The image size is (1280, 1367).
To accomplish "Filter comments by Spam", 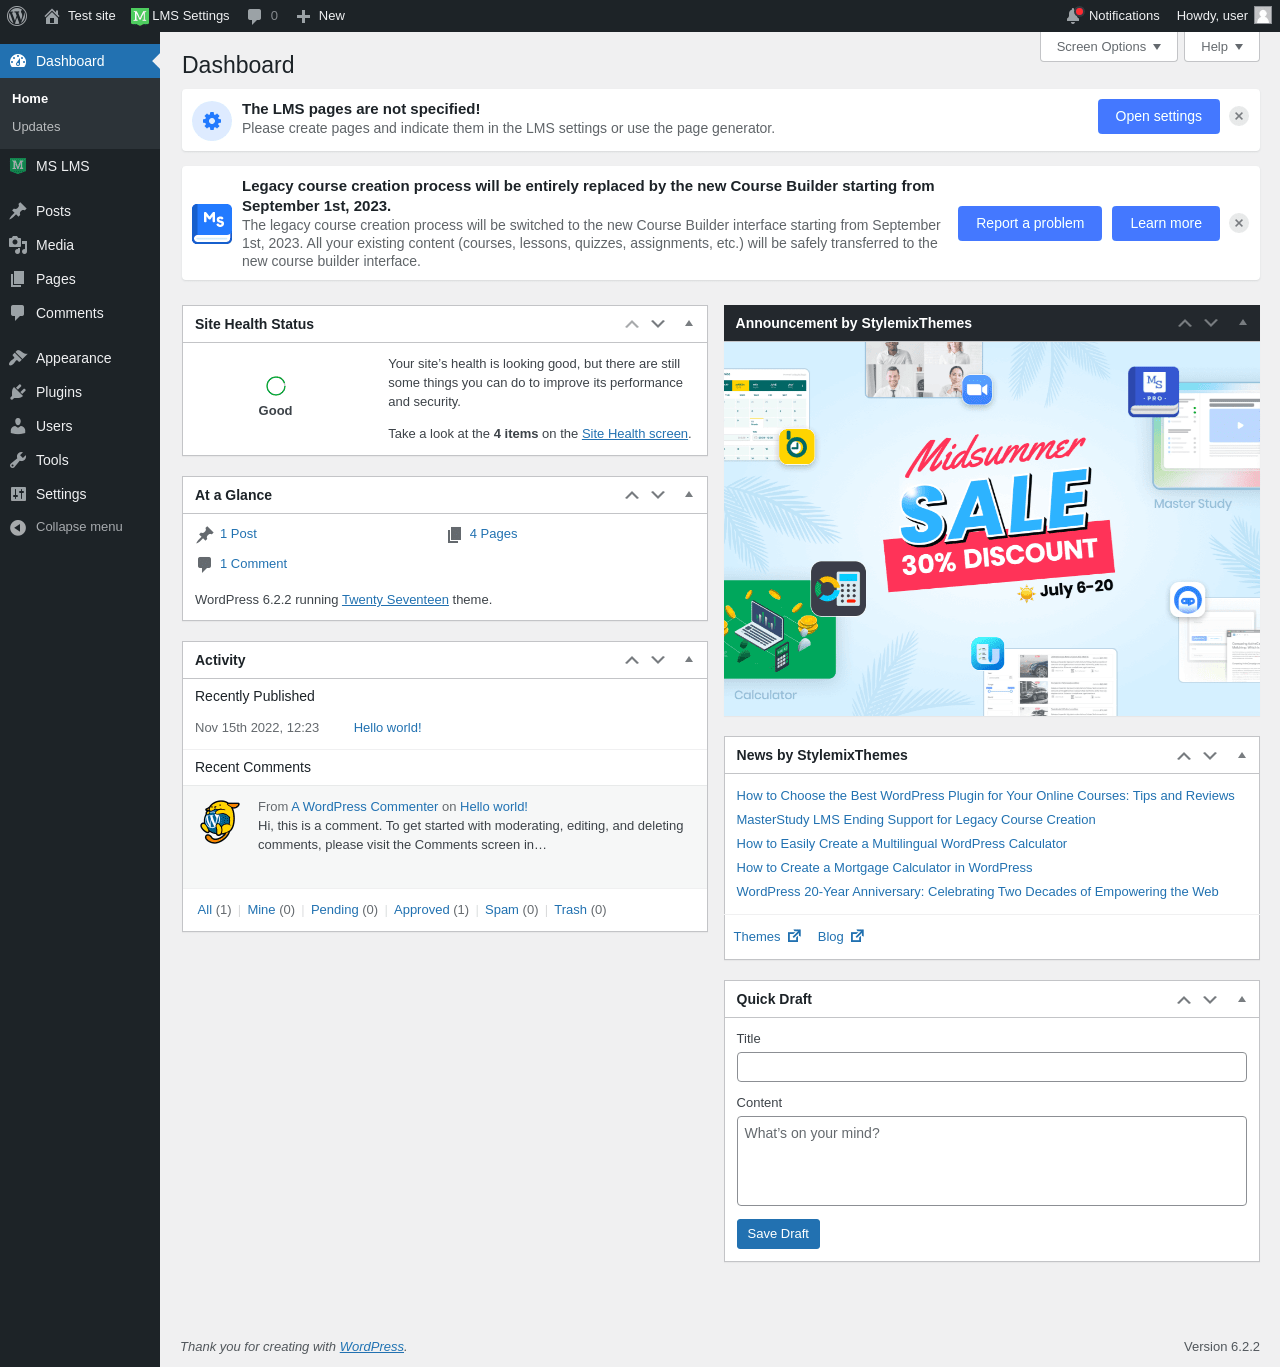I will 502,910.
